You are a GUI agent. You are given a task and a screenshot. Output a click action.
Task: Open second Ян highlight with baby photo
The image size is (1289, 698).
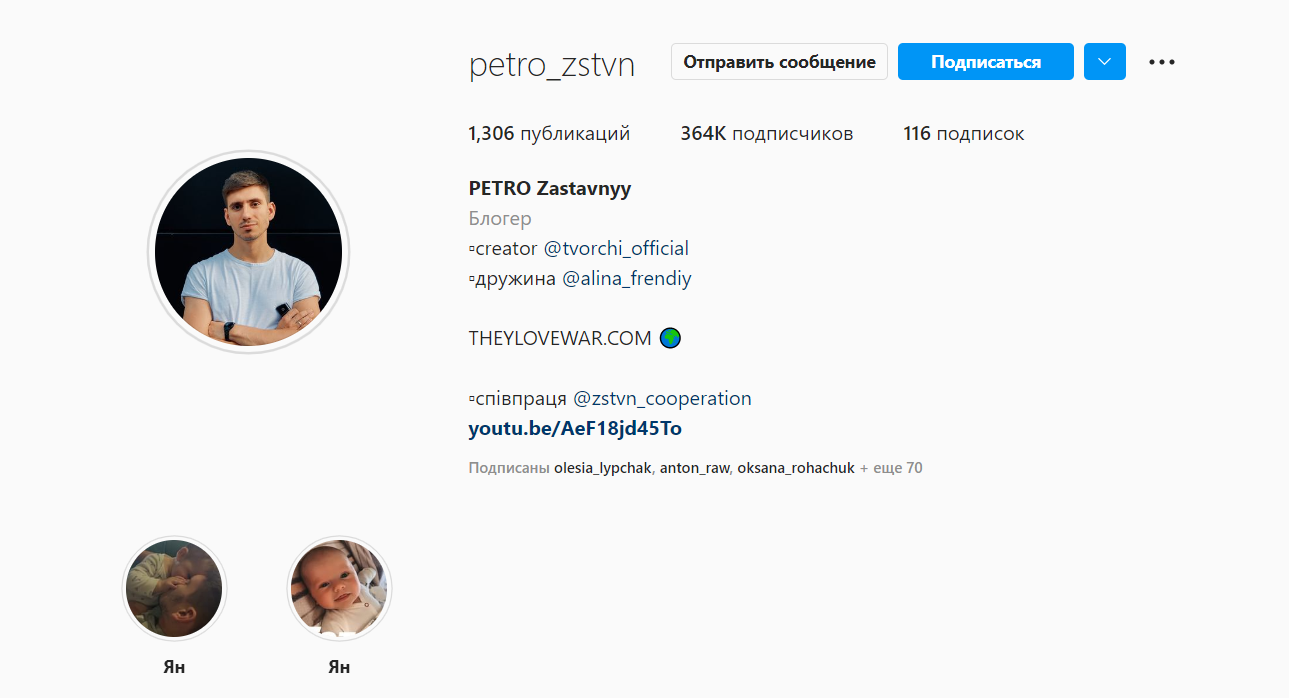(x=339, y=588)
